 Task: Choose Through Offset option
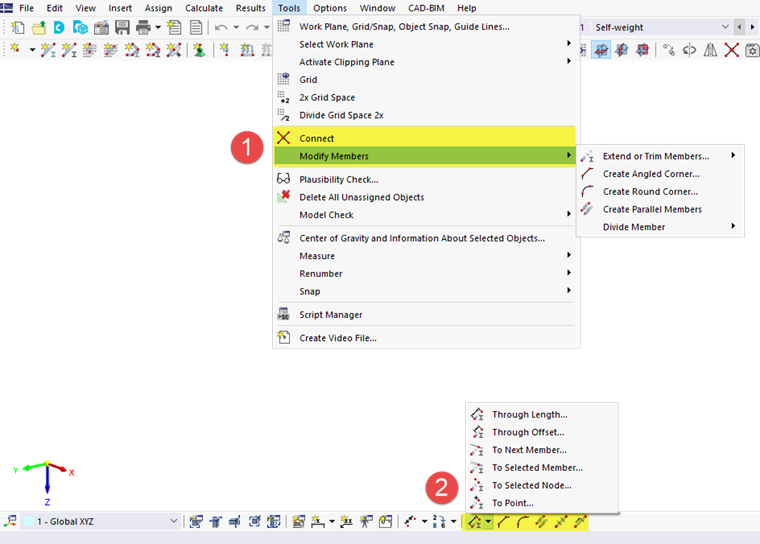pos(541,432)
